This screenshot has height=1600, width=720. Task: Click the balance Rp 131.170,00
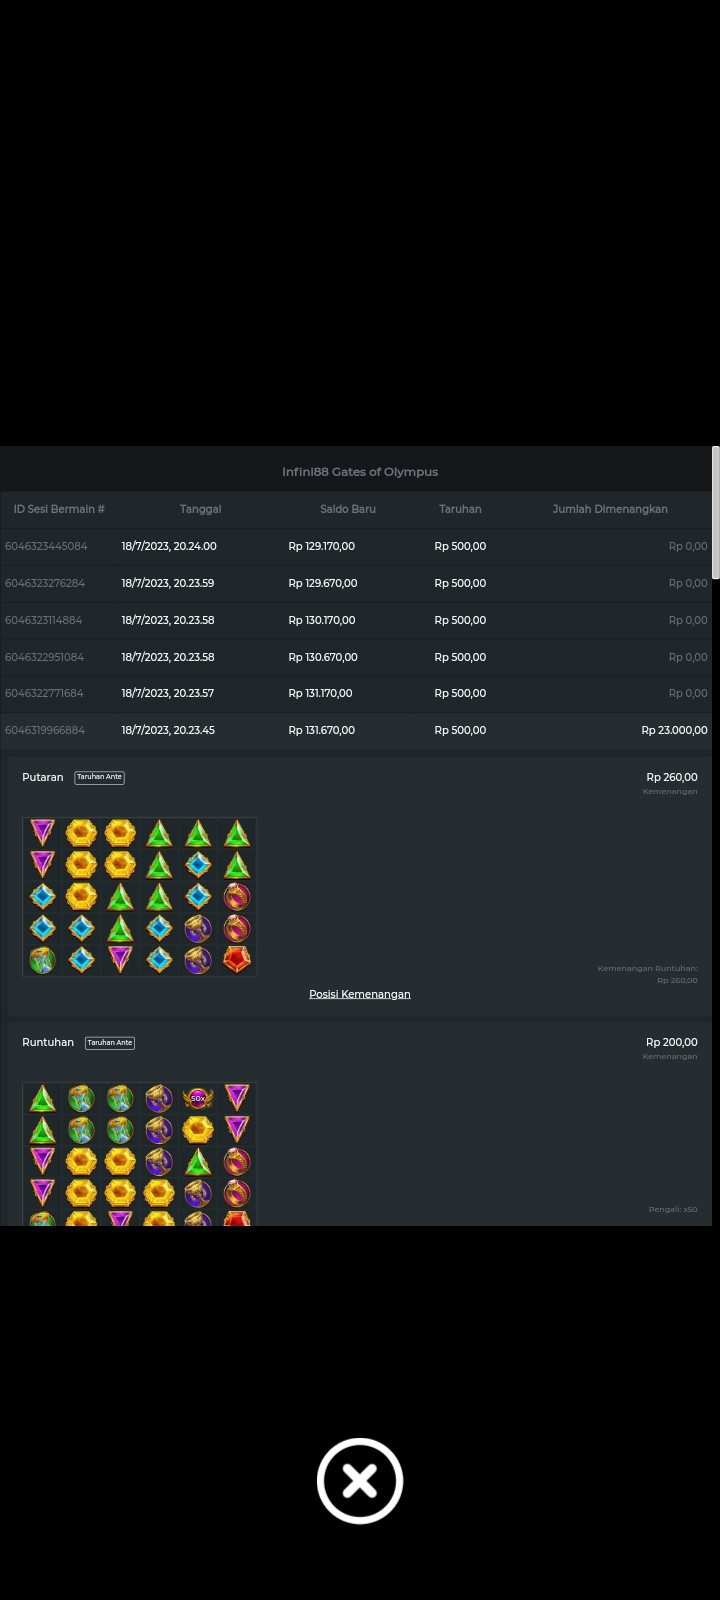click(x=321, y=693)
